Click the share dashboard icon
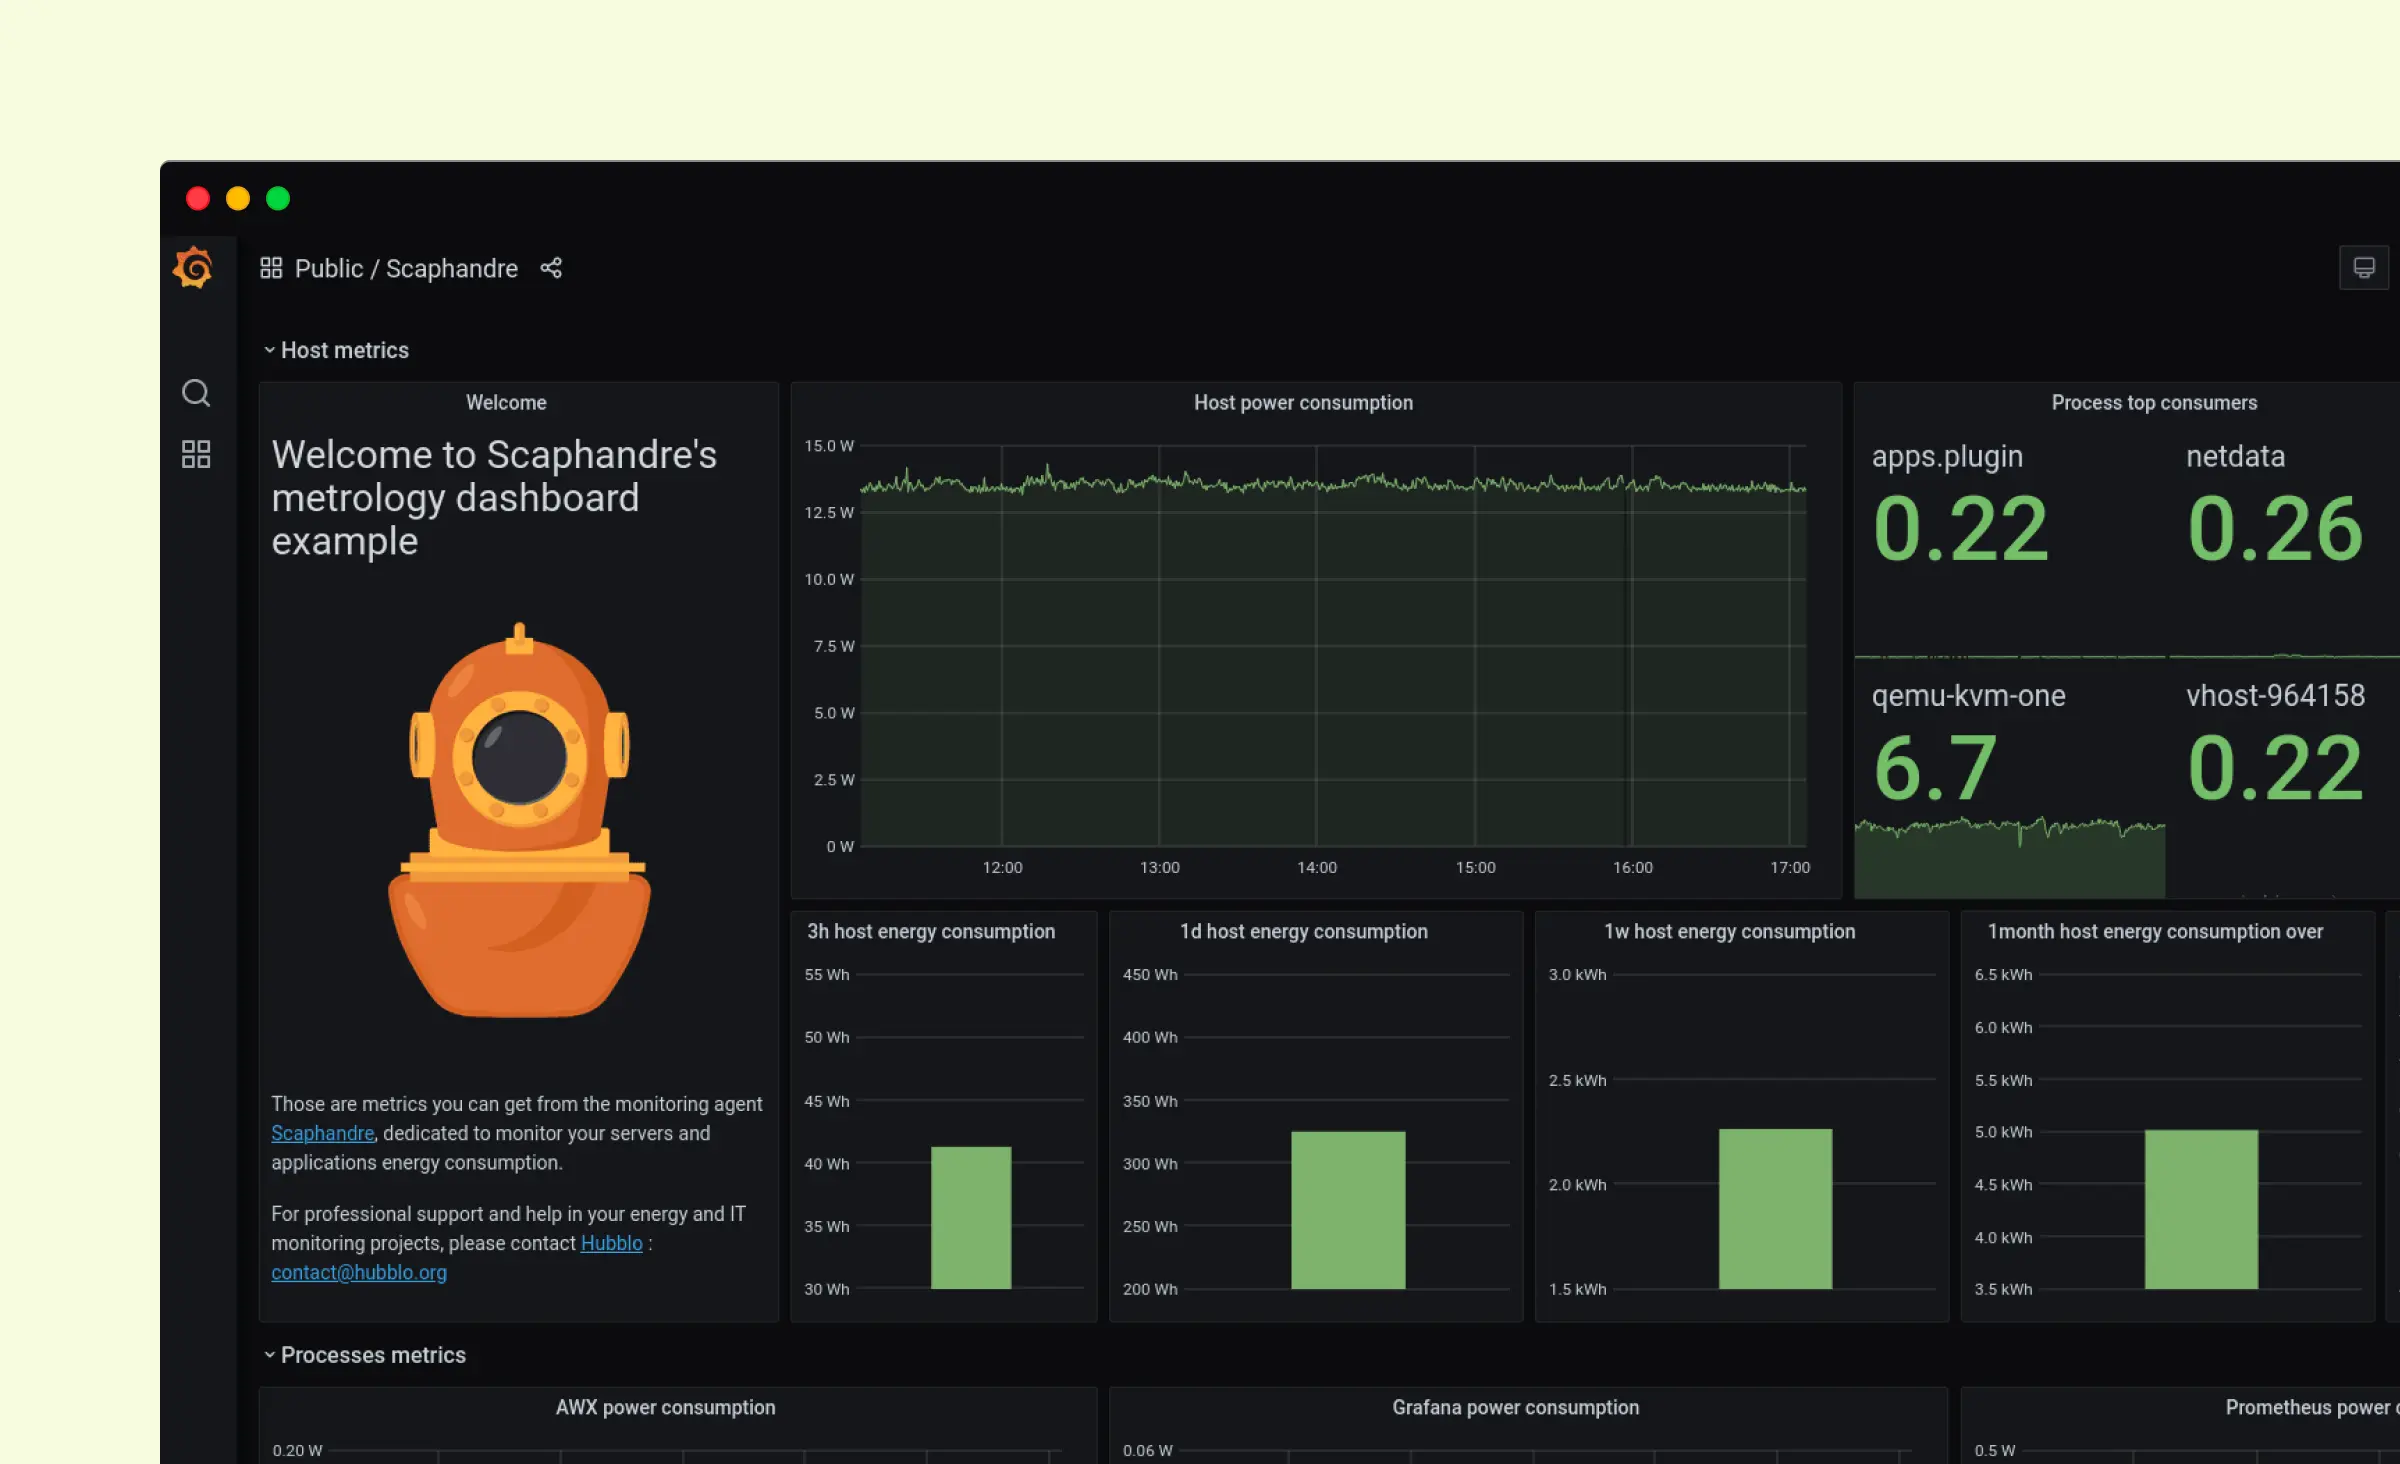Image resolution: width=2400 pixels, height=1464 pixels. (x=551, y=268)
